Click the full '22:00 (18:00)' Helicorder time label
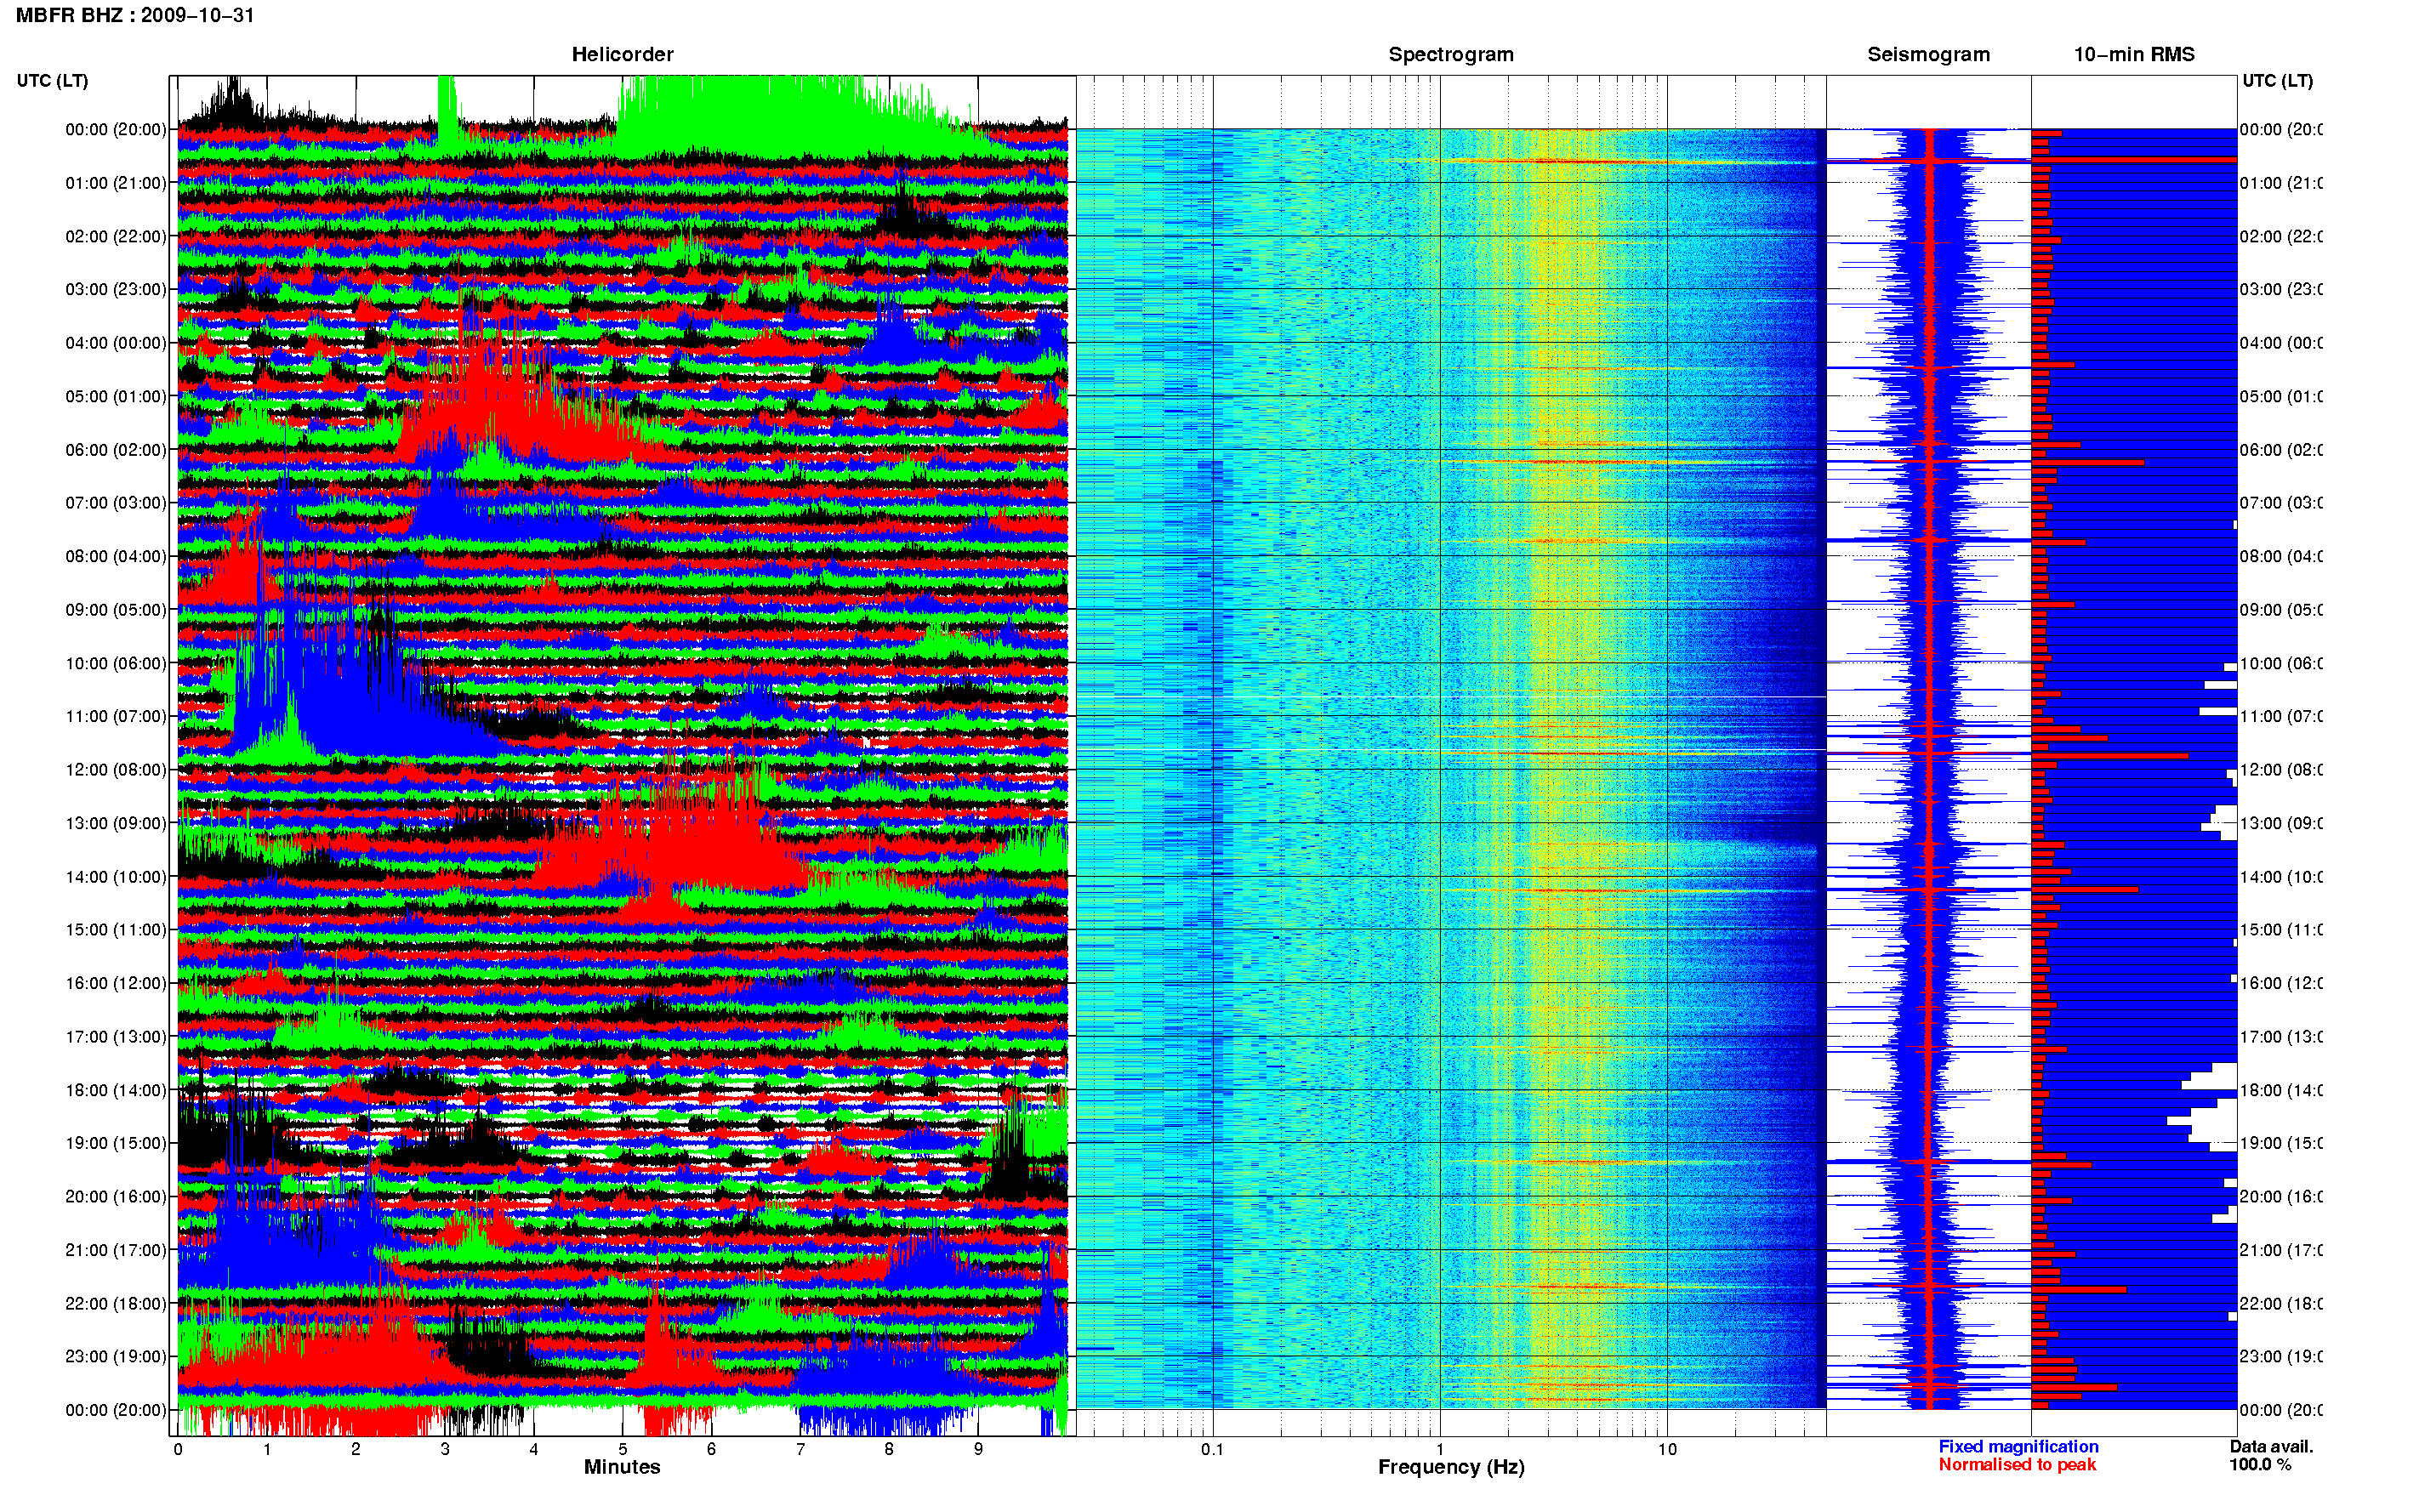This screenshot has width=2419, height=1512. (x=116, y=1304)
